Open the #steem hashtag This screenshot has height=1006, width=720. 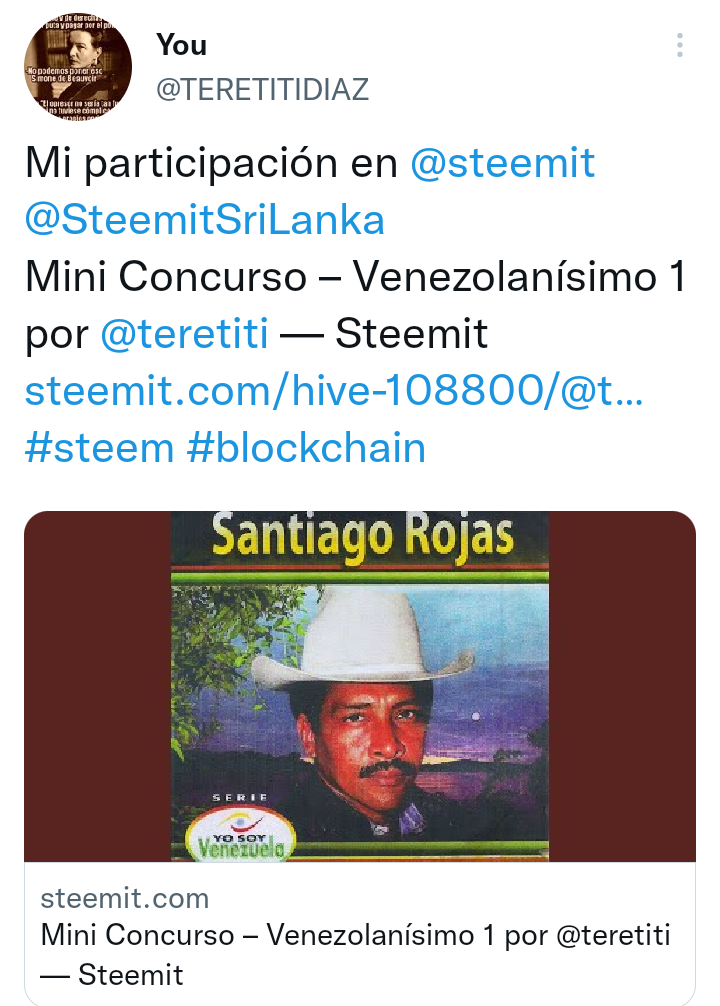(x=99, y=447)
